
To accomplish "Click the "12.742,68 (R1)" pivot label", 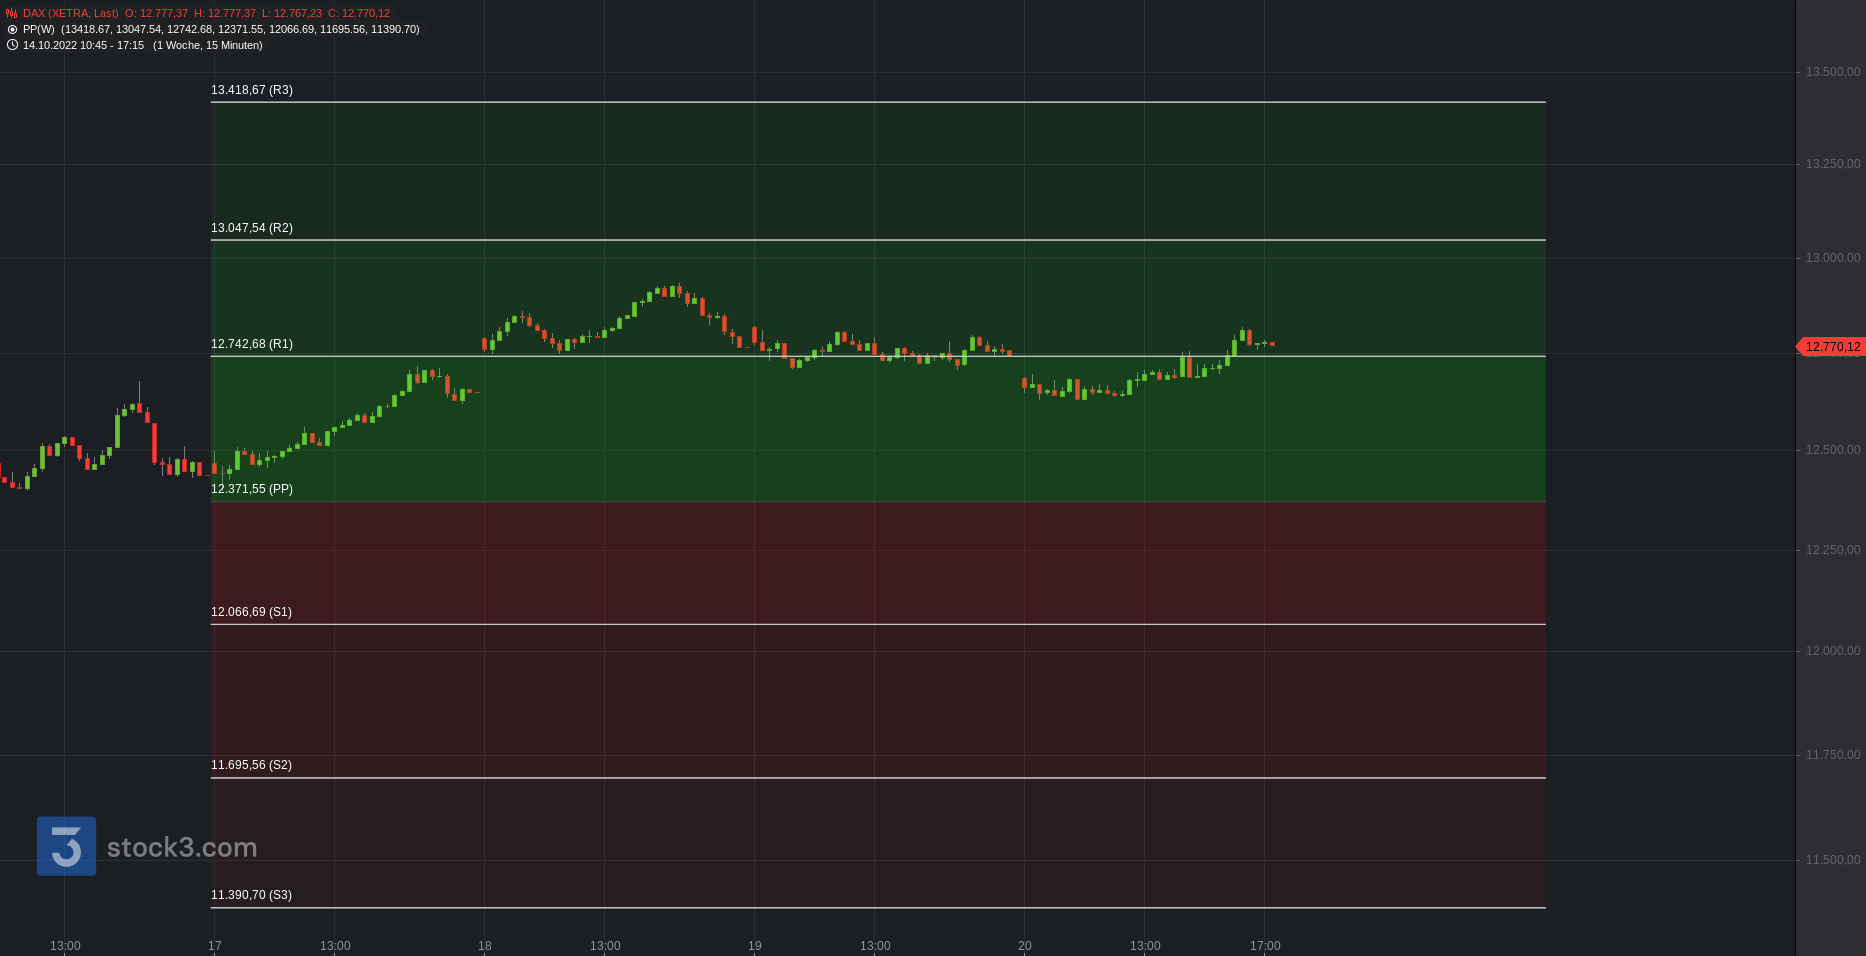I will pyautogui.click(x=252, y=344).
